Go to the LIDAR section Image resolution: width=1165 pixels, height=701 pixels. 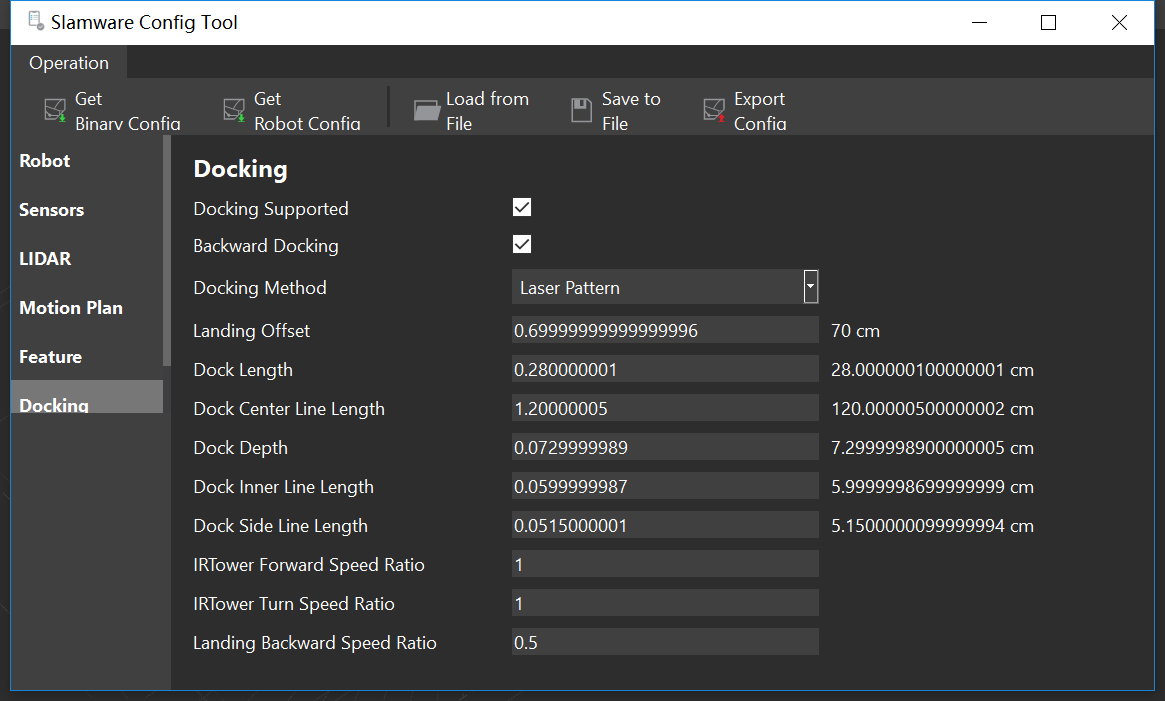click(45, 259)
